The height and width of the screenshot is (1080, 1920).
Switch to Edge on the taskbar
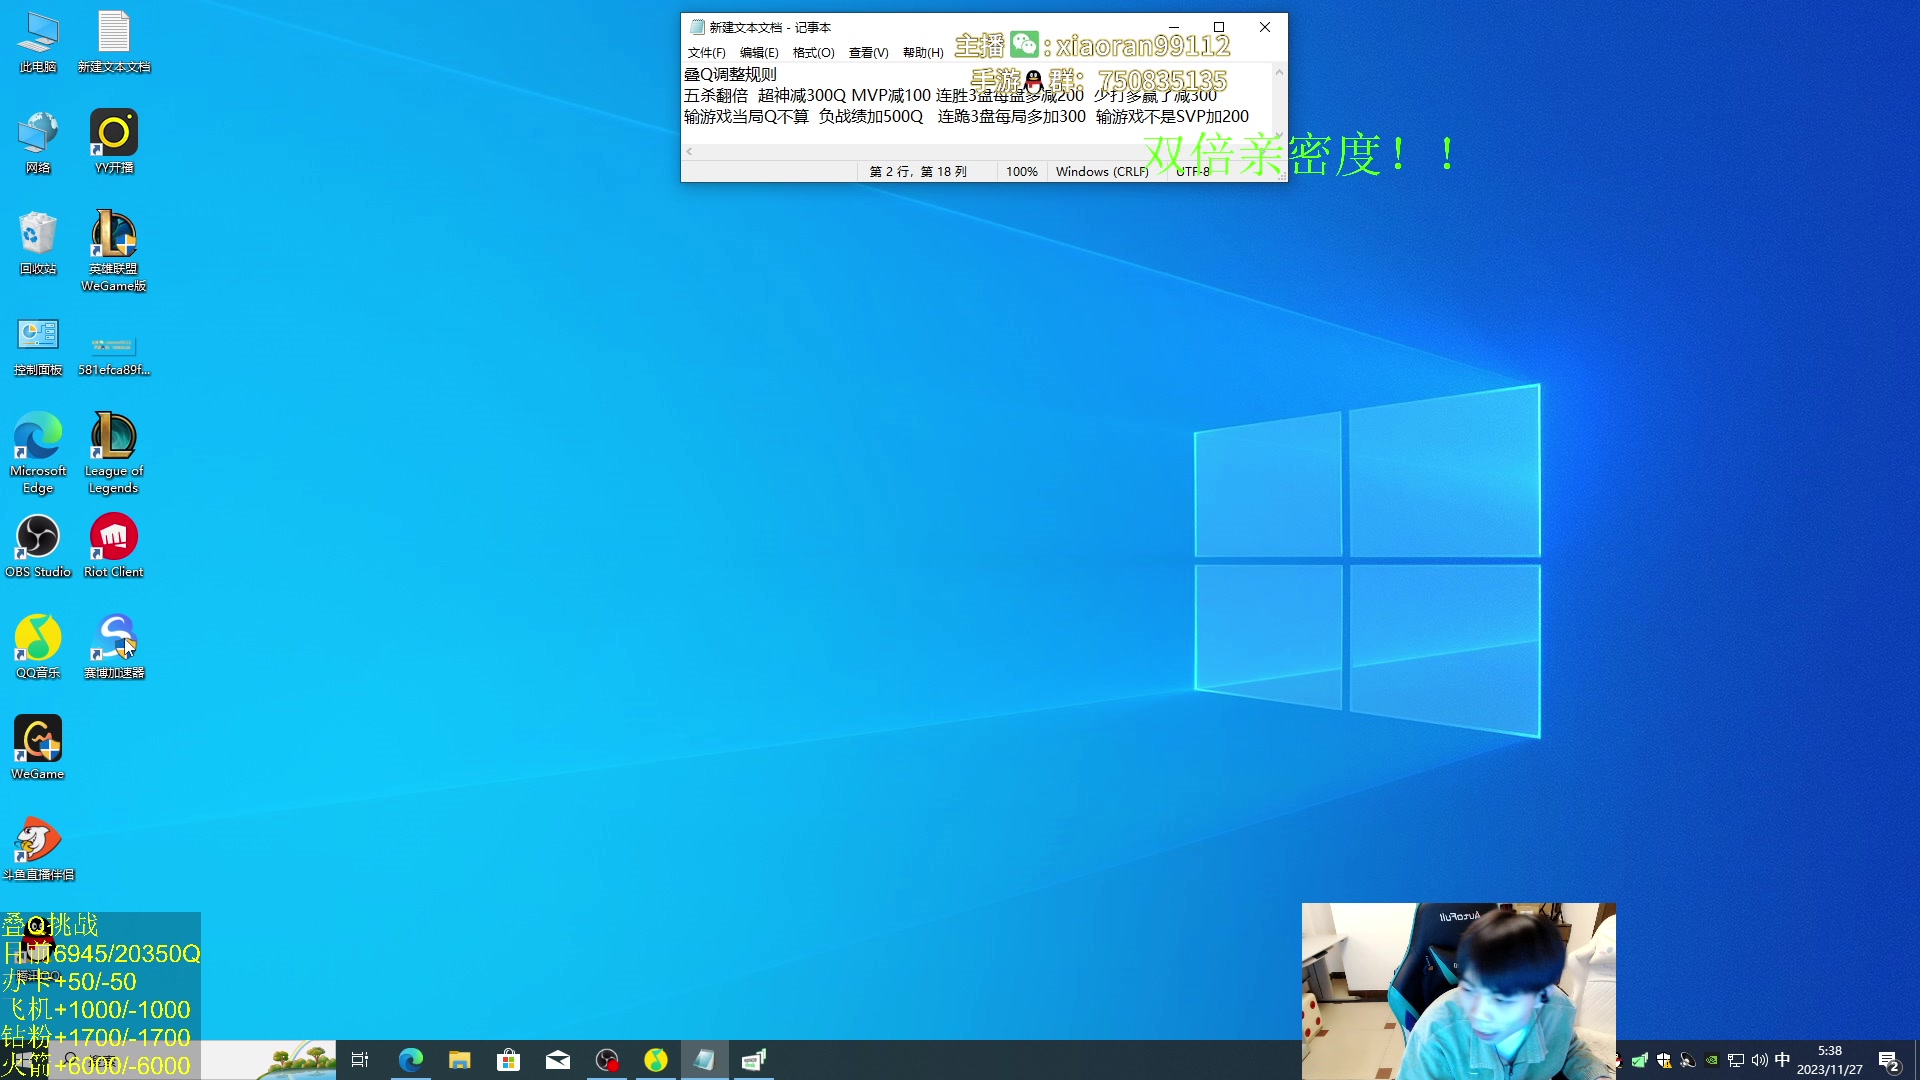click(410, 1060)
